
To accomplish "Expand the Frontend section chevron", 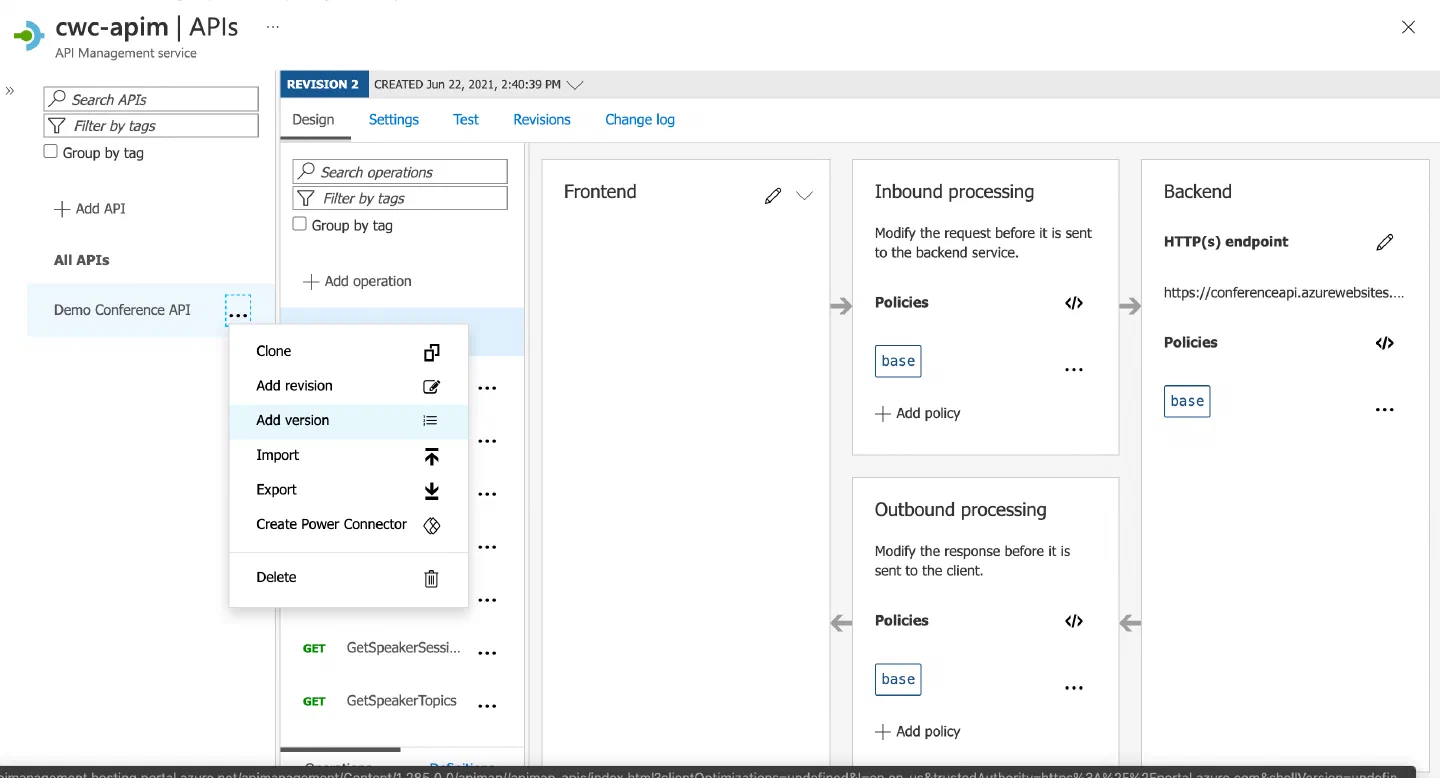I will pyautogui.click(x=804, y=196).
